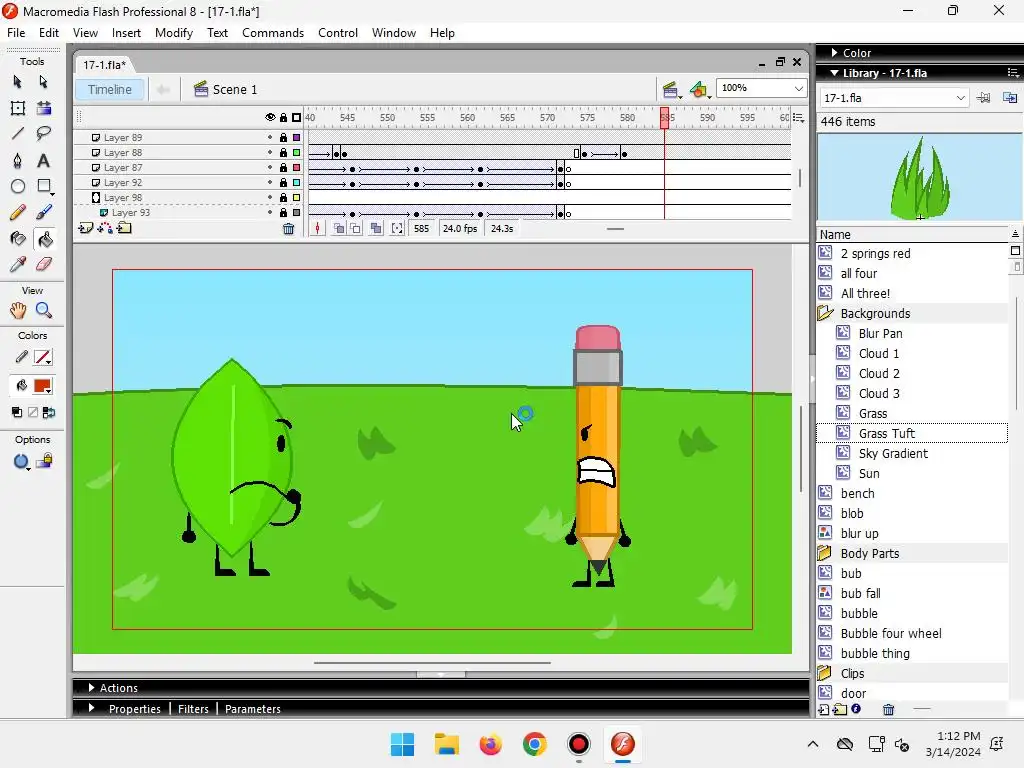Select the Pencil tool
The image size is (1024, 768).
tap(18, 212)
